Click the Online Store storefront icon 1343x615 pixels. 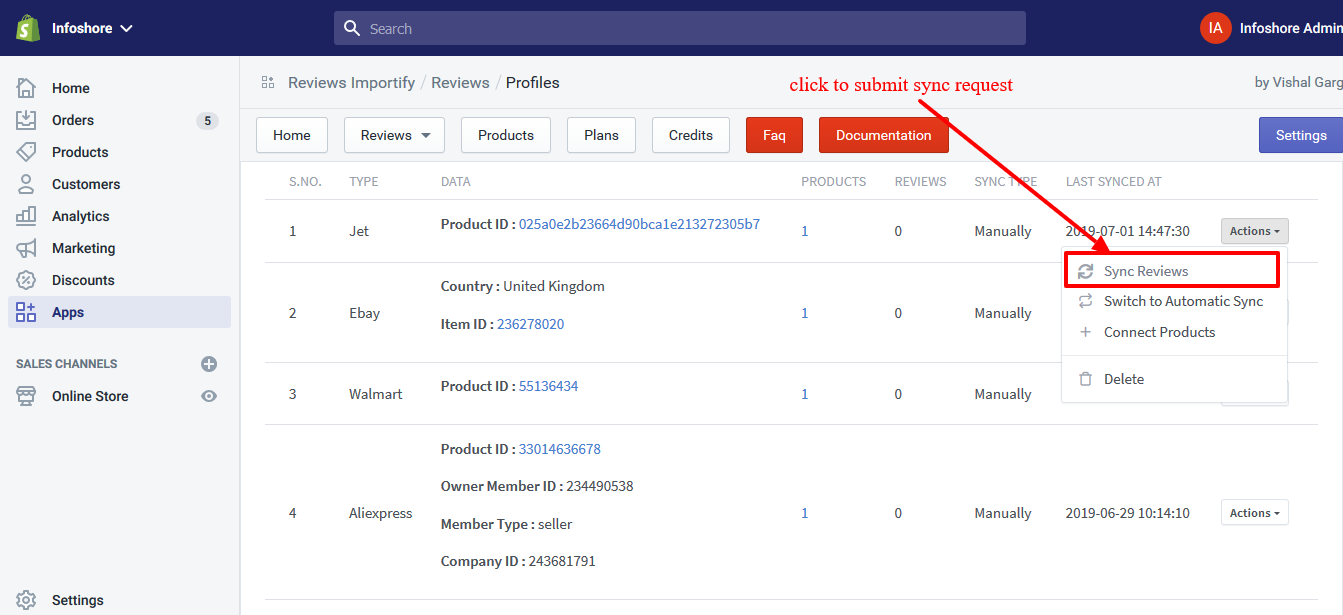(27, 396)
